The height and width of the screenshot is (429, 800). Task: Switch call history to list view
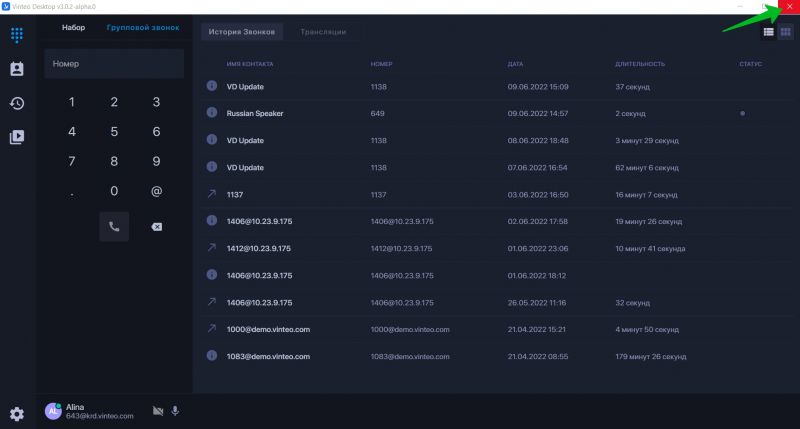pos(768,32)
